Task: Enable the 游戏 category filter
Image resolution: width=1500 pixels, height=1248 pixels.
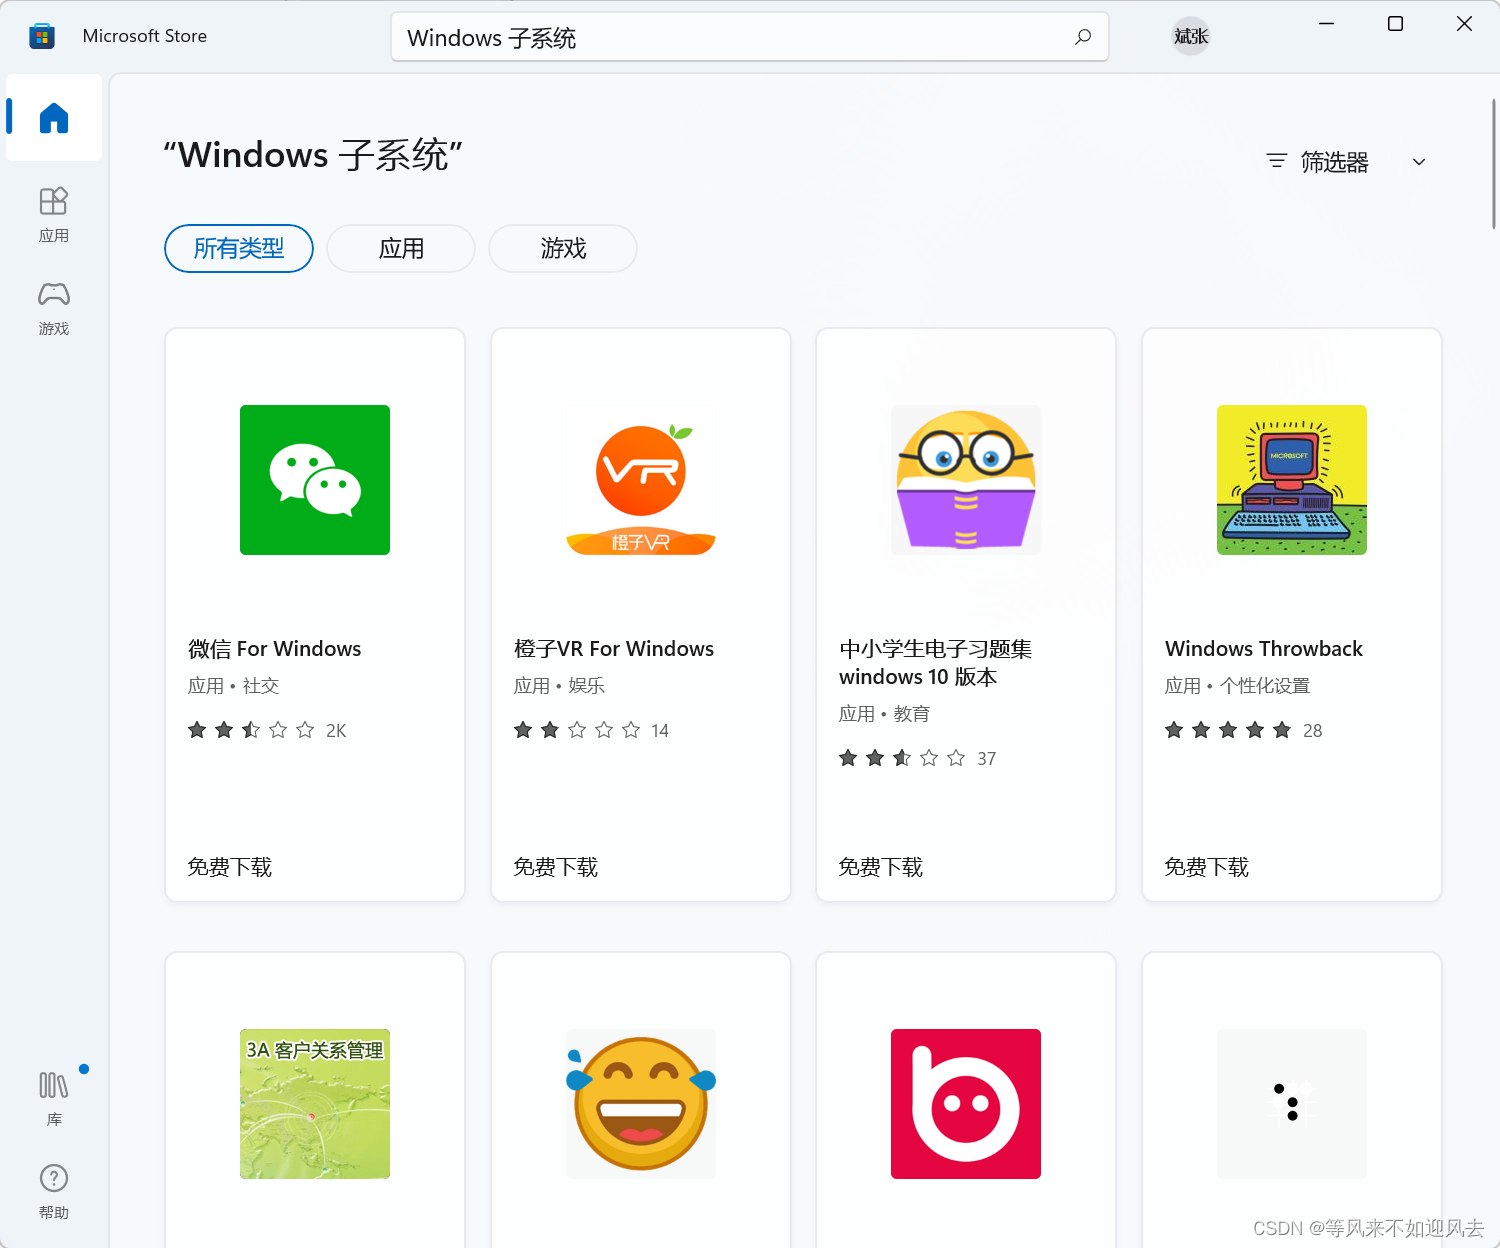Action: [562, 248]
